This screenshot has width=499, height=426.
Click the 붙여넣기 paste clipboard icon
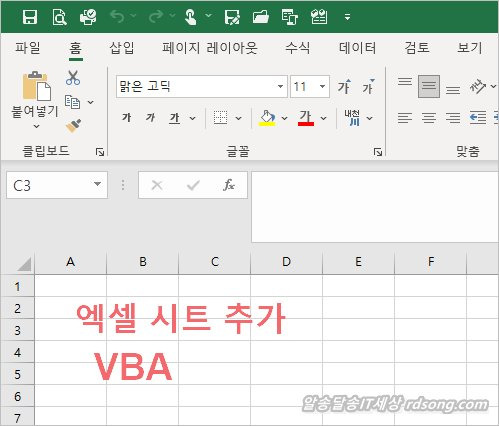click(x=37, y=86)
